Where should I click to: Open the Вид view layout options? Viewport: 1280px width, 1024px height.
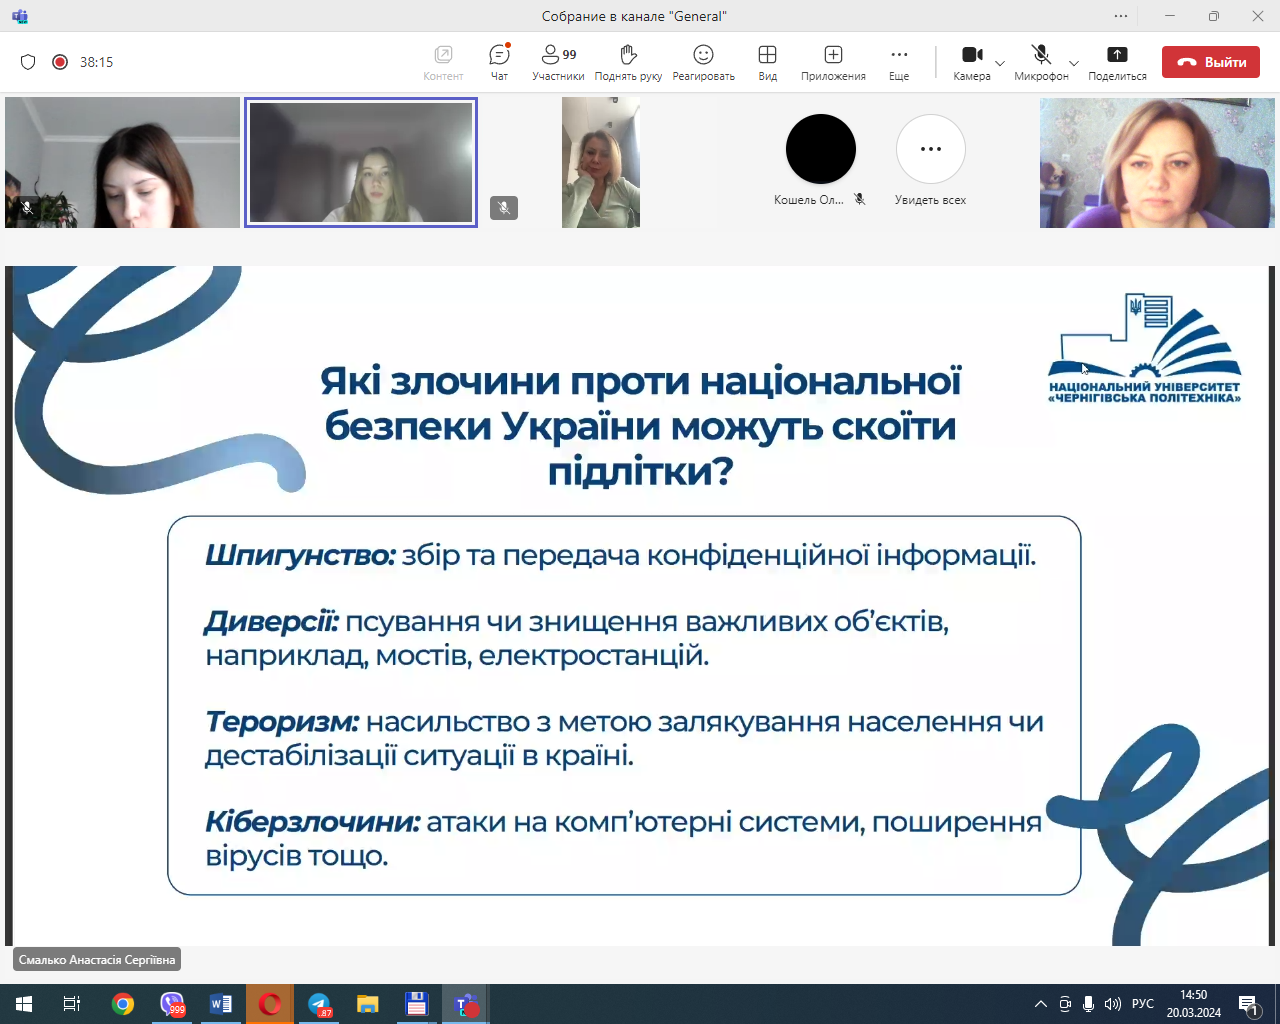tap(767, 61)
